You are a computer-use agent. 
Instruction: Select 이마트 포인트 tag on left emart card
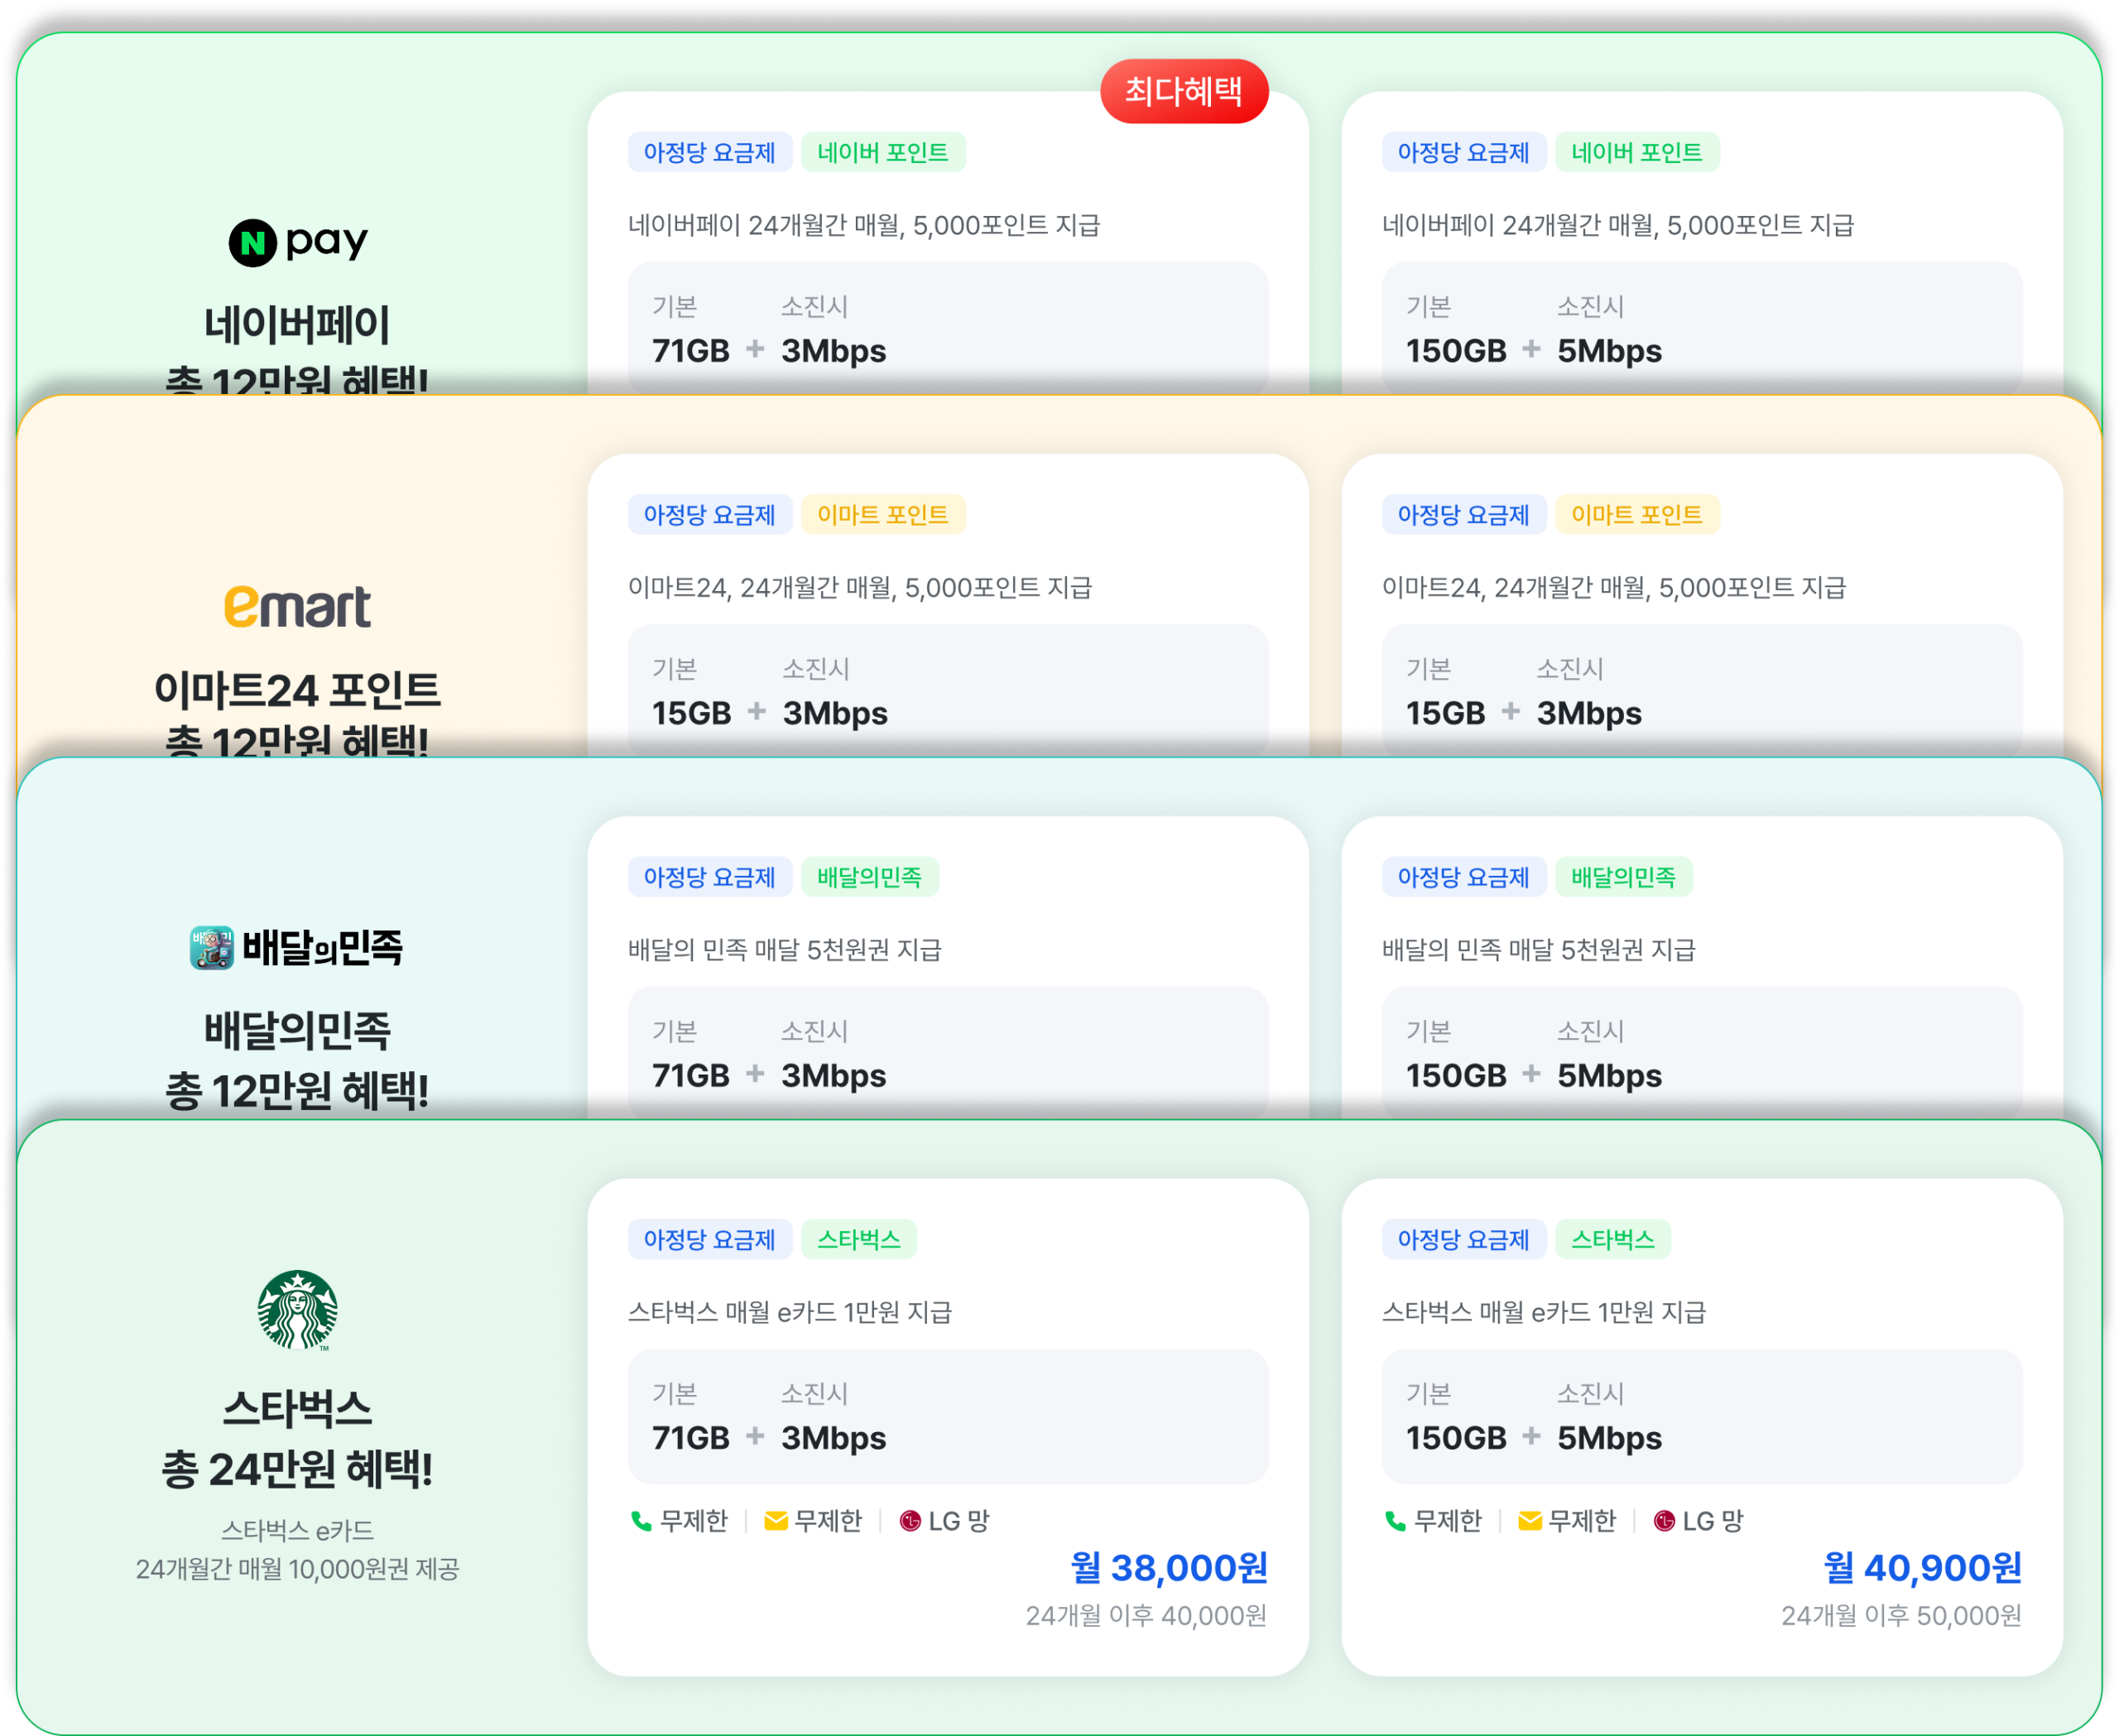click(883, 514)
